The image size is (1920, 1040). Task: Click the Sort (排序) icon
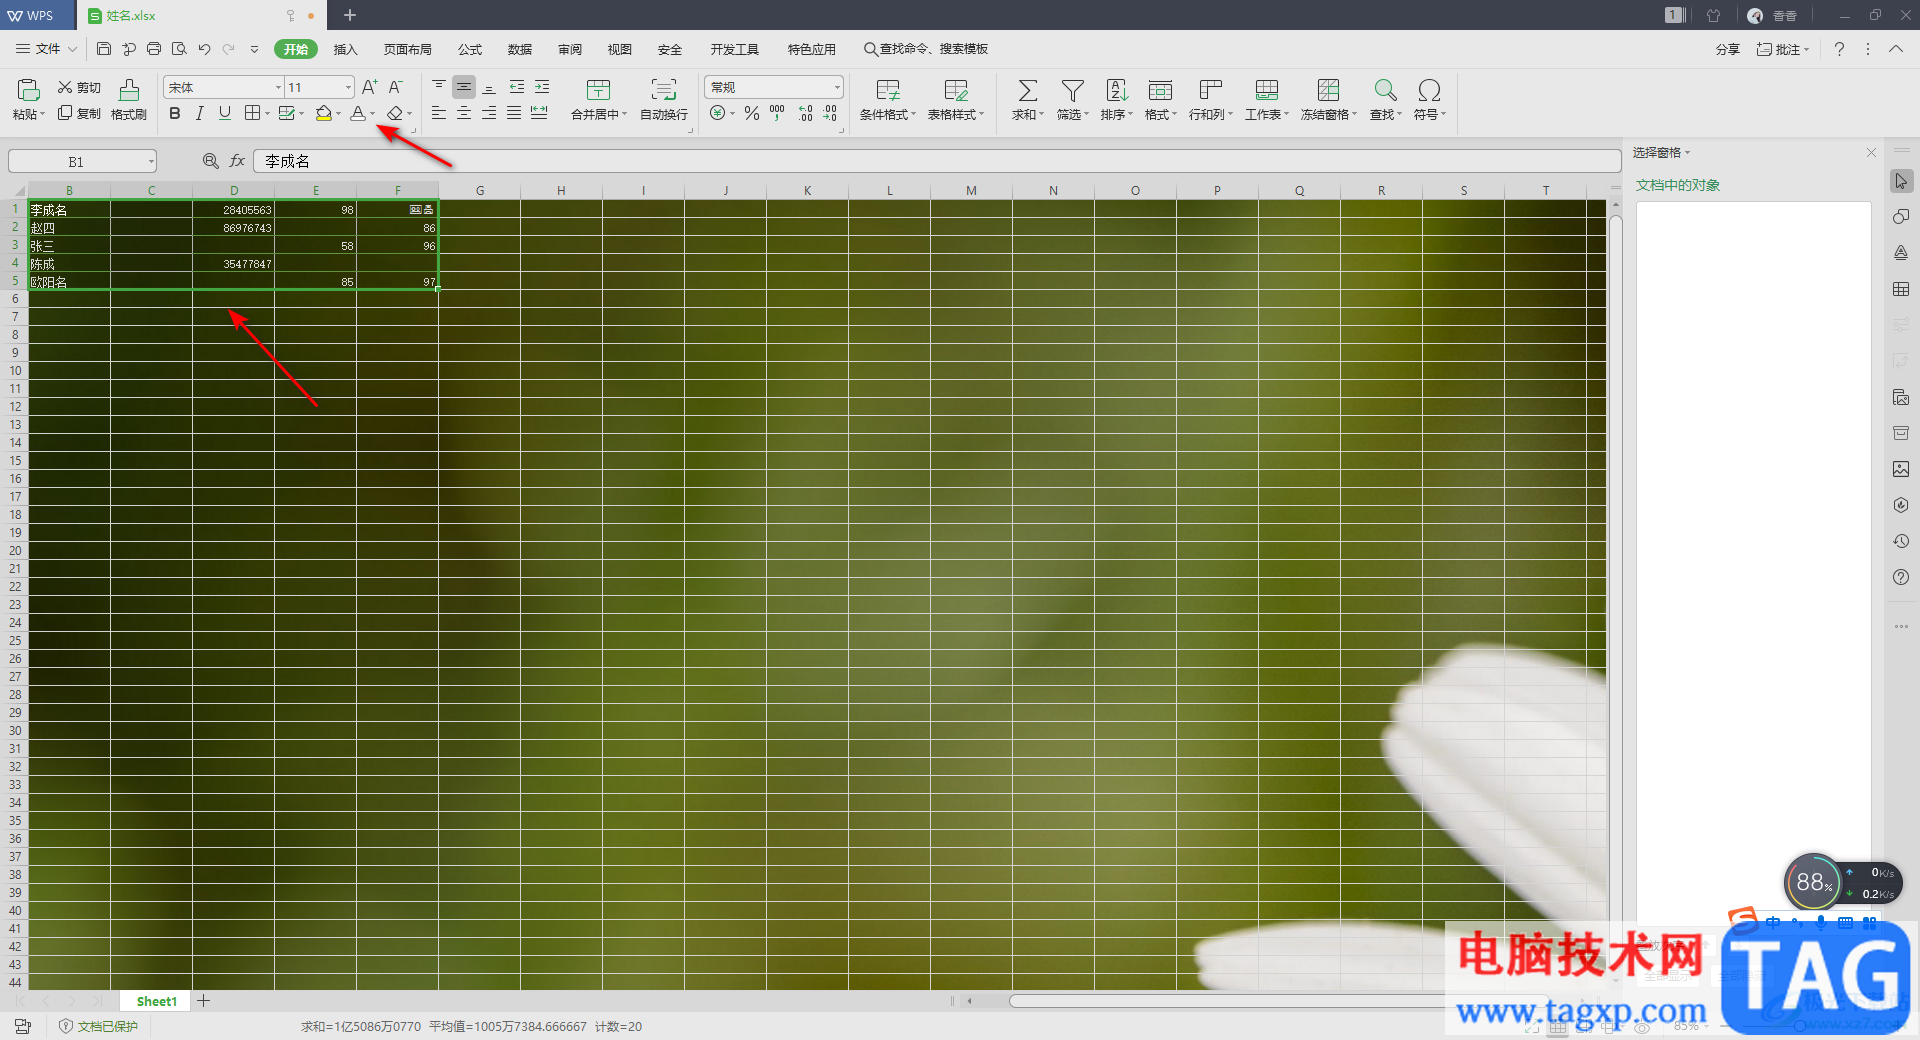tap(1116, 91)
